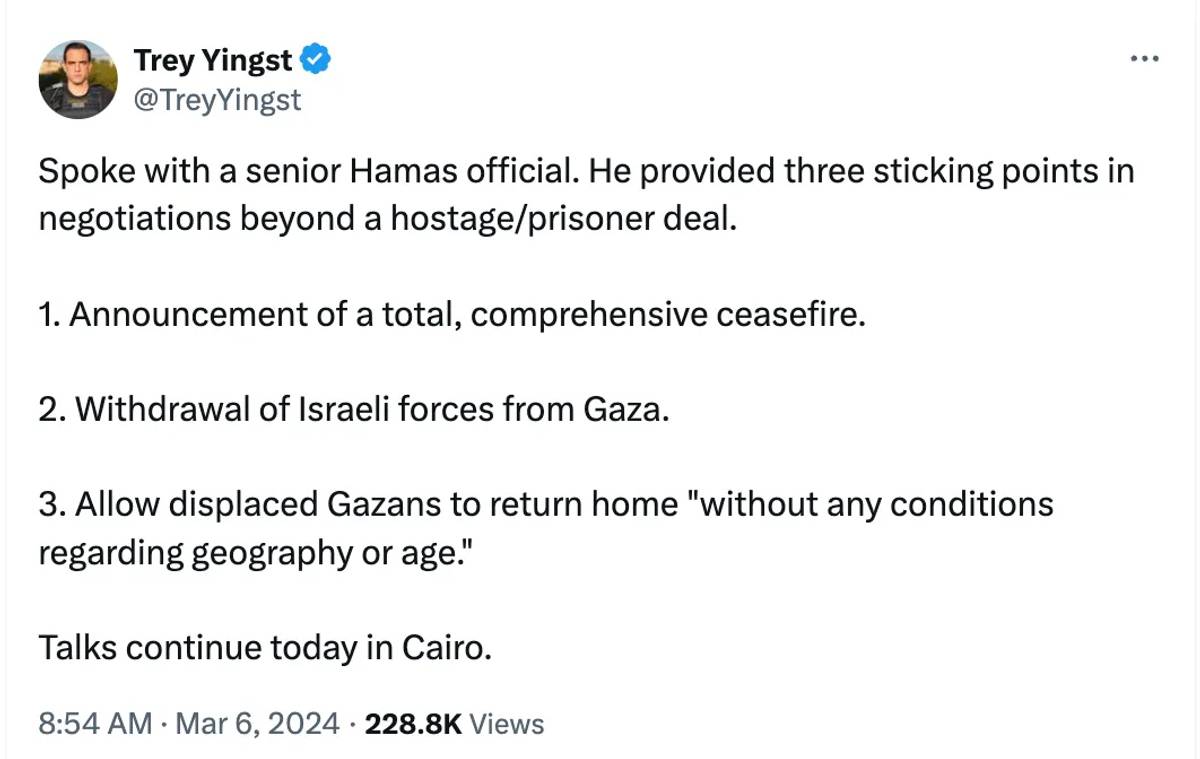Image resolution: width=1200 pixels, height=759 pixels.
Task: Click the sentence 'Talks continue today in Cairo.'
Action: 265,648
